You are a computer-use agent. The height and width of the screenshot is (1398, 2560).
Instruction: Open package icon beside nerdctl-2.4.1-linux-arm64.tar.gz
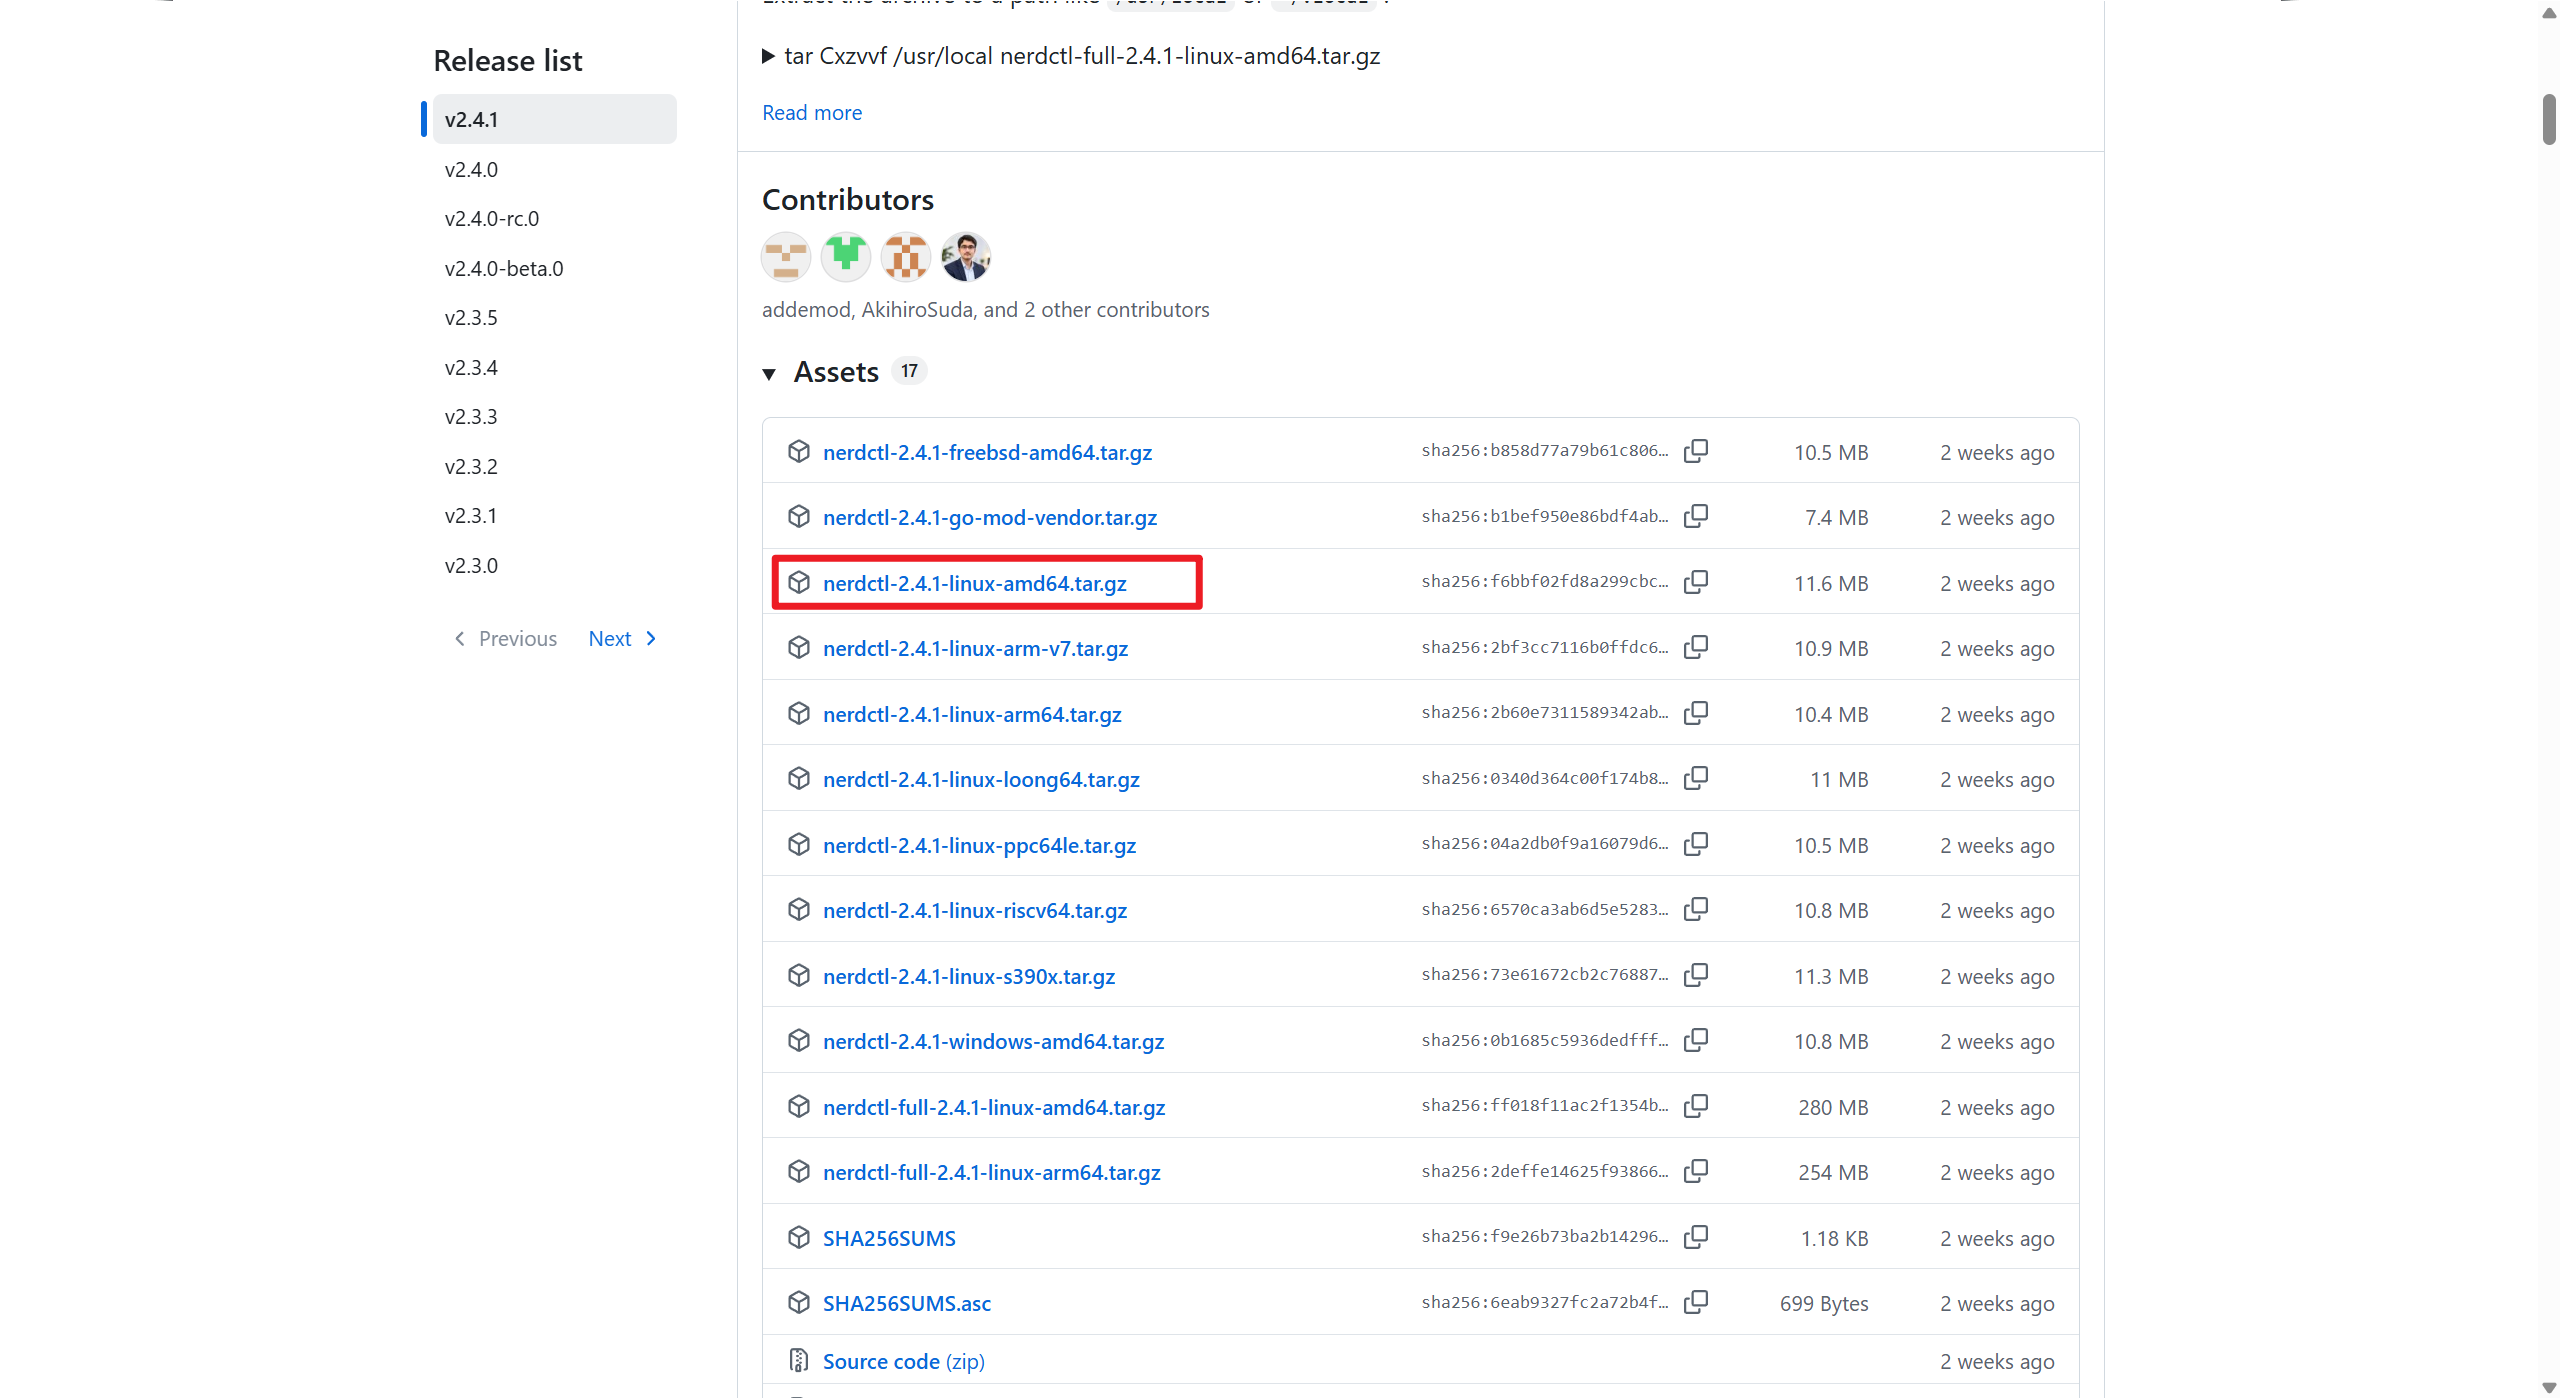coord(798,713)
